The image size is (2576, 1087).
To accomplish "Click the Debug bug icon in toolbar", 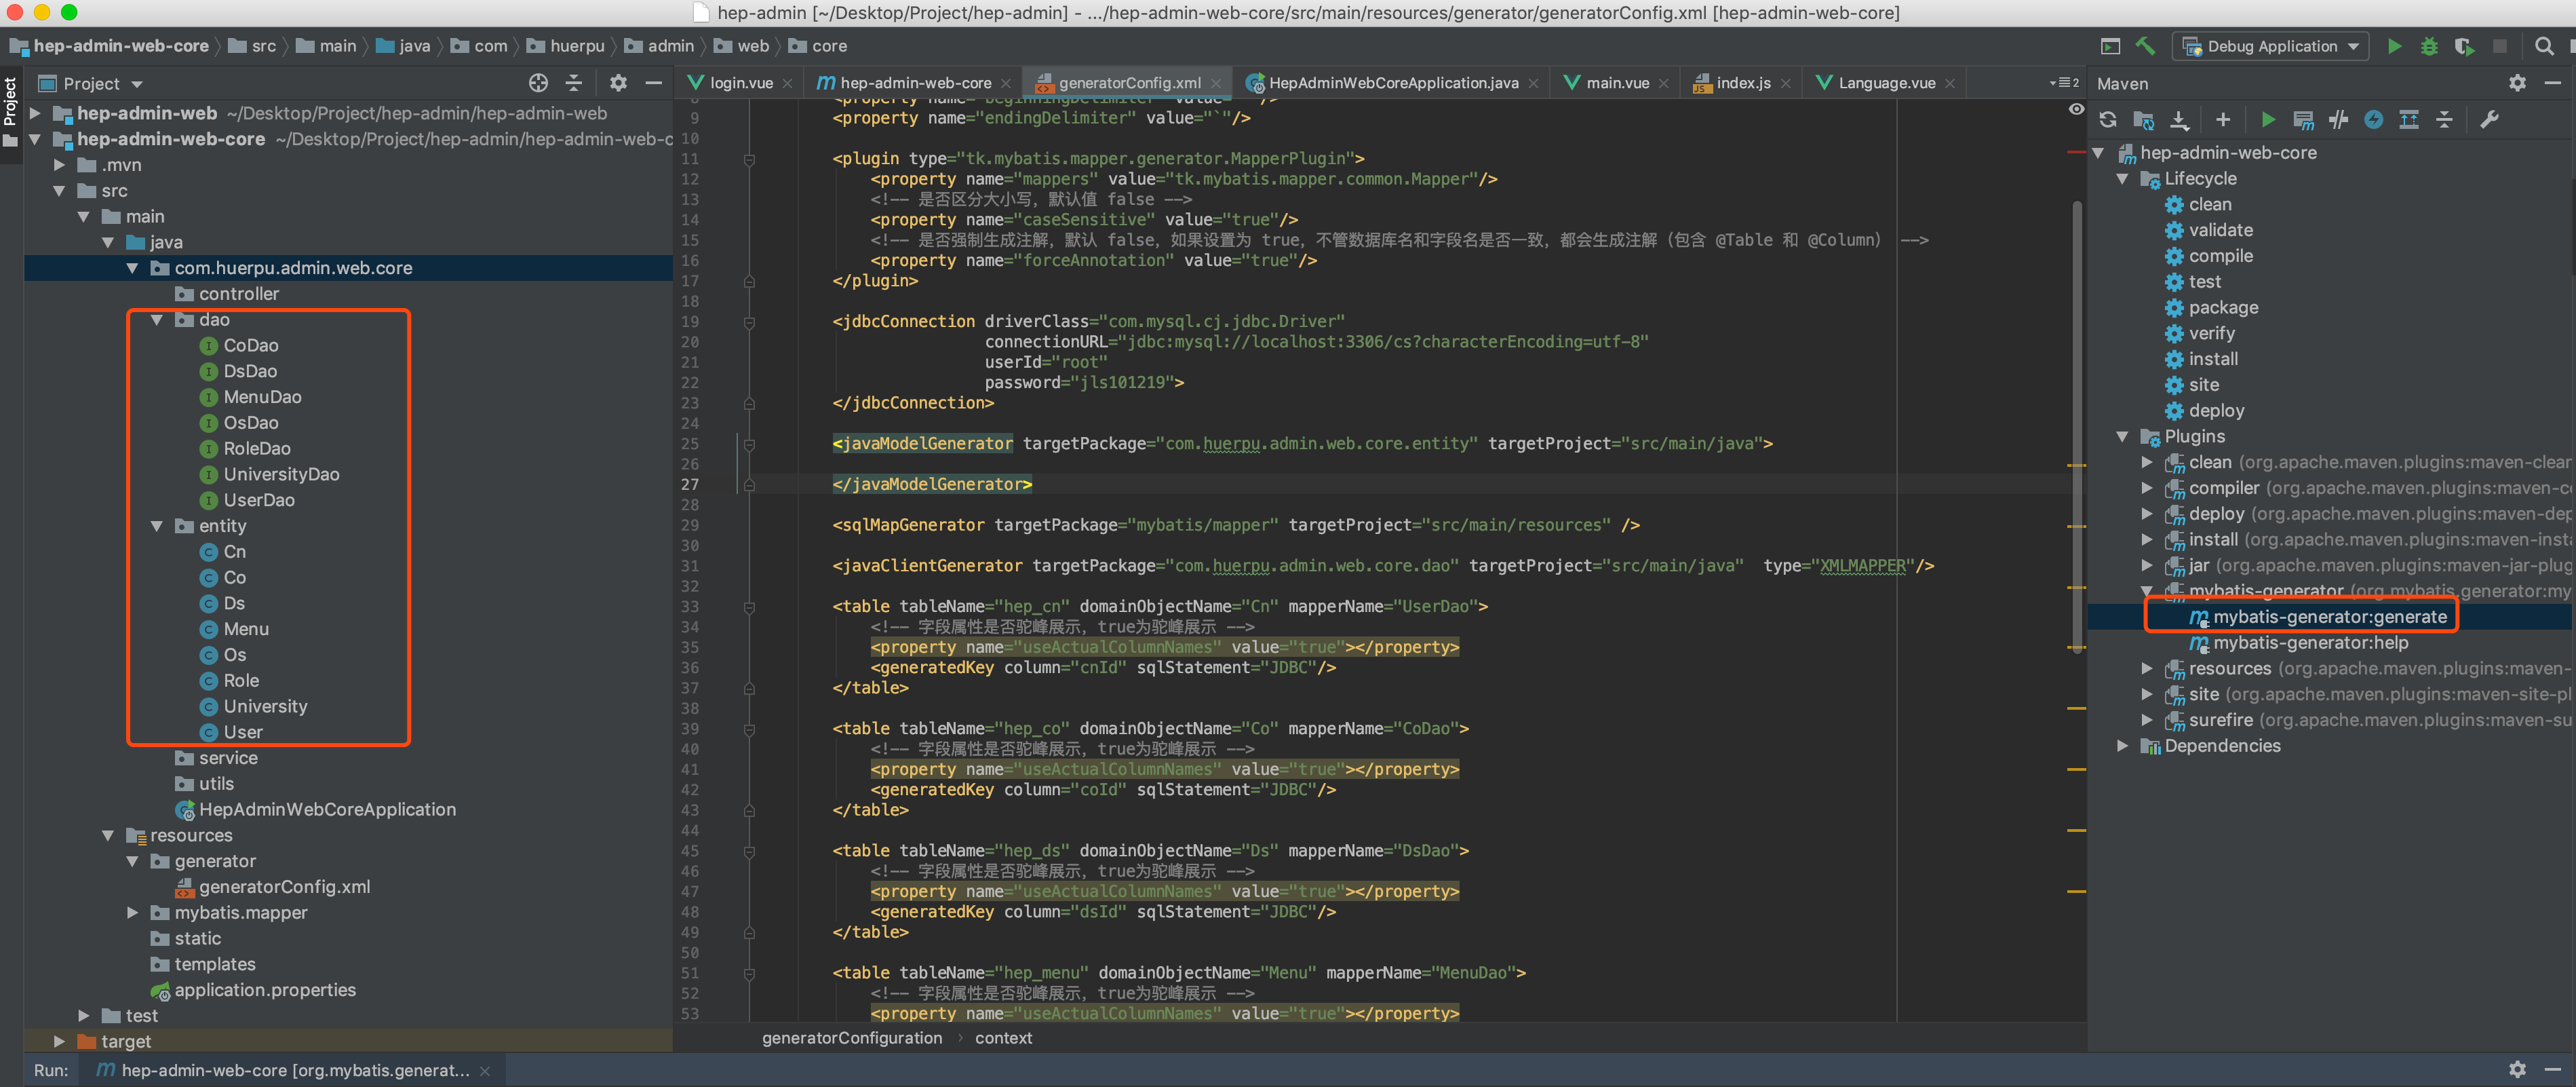I will (2429, 46).
